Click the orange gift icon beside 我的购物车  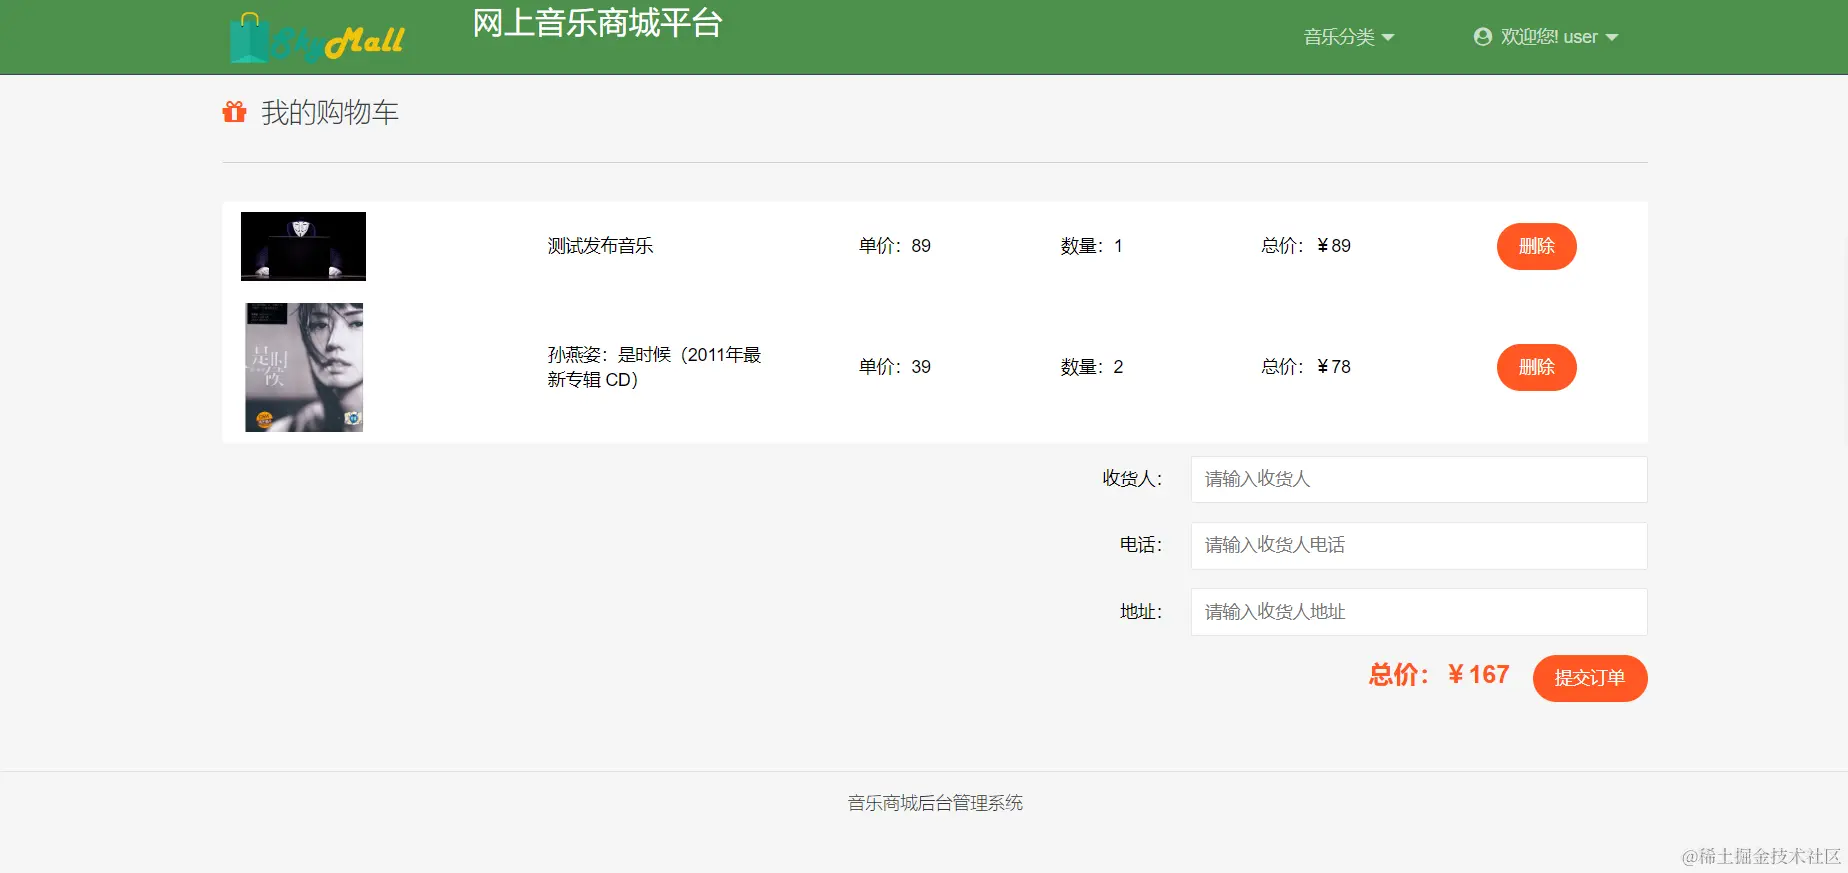(234, 112)
